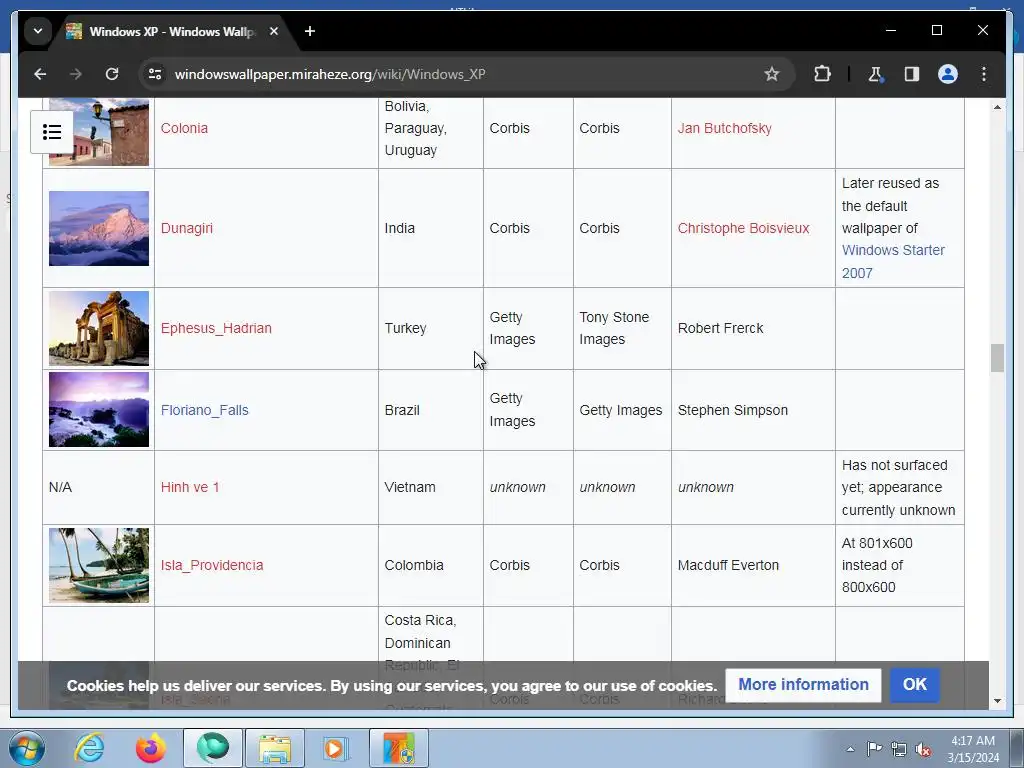The height and width of the screenshot is (768, 1024).
Task: Open a new tab with the plus button
Action: click(310, 31)
